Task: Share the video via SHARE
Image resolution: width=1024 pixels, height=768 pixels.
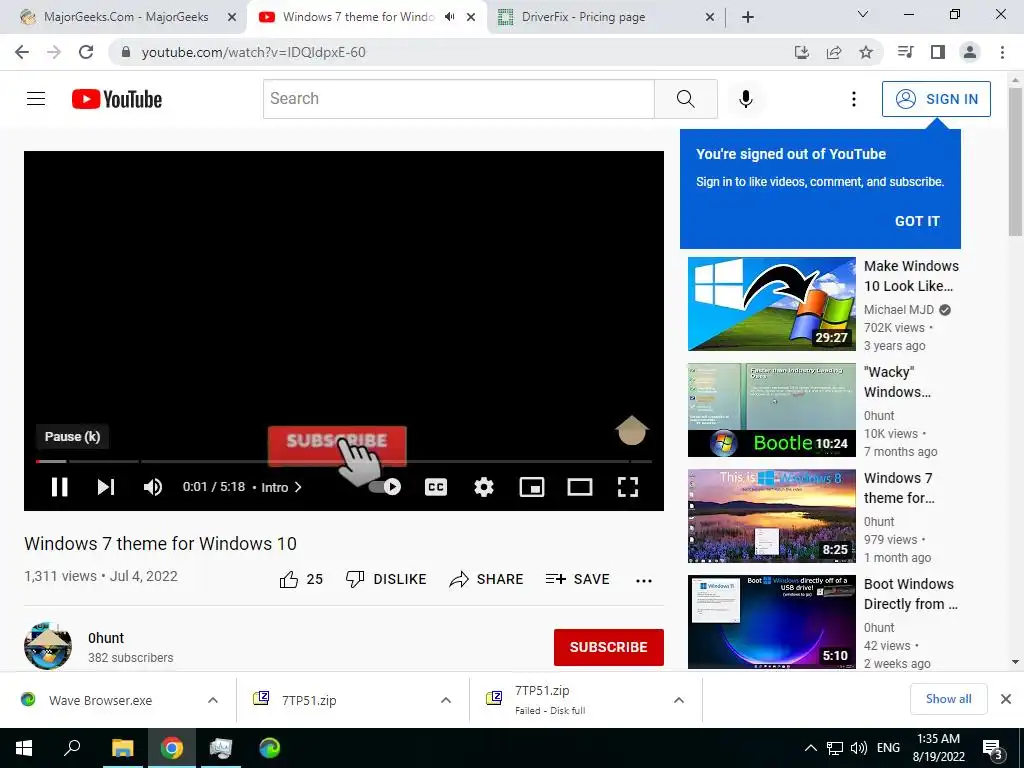Action: 487,579
